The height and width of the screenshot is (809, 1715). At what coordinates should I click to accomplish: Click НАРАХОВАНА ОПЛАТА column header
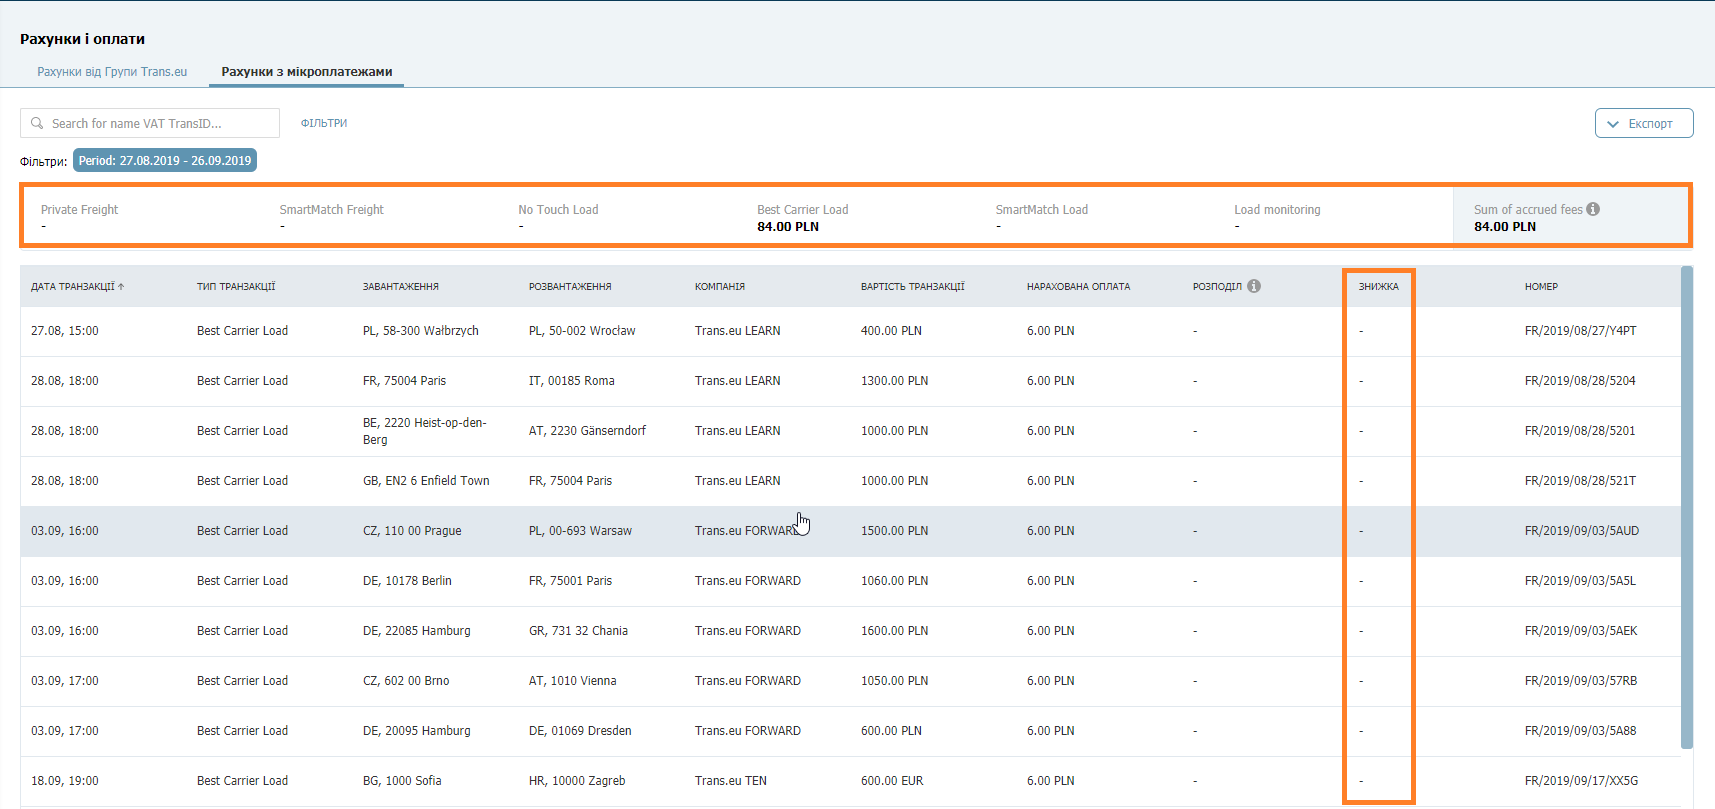click(x=1078, y=286)
